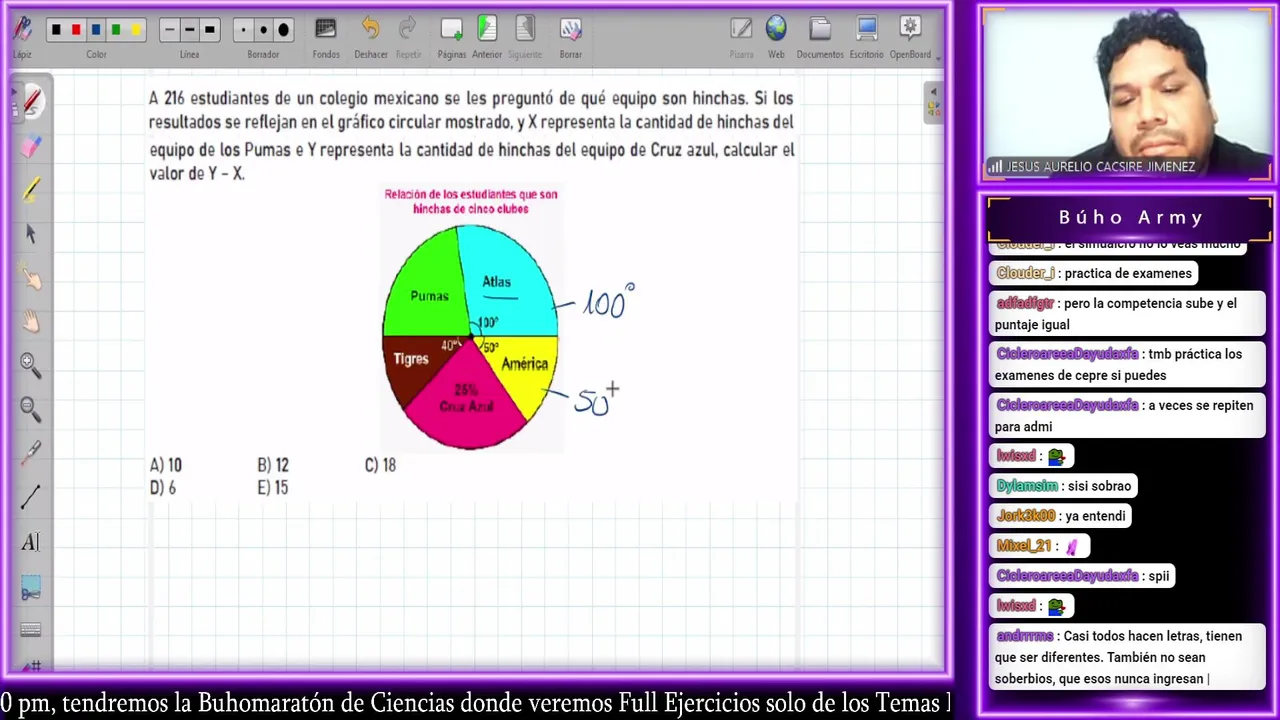
Task: Select small eraser size
Action: tap(243, 30)
